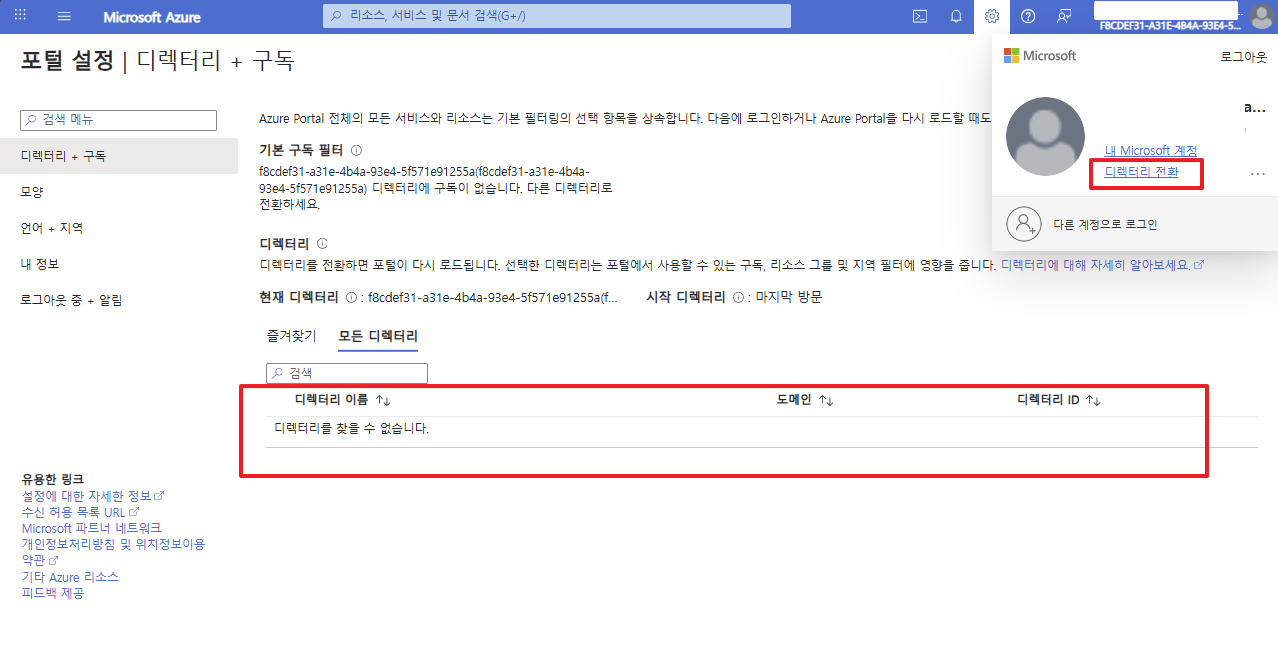This screenshot has width=1278, height=649.
Task: Click the account avatar in top bar
Action: (x=1261, y=17)
